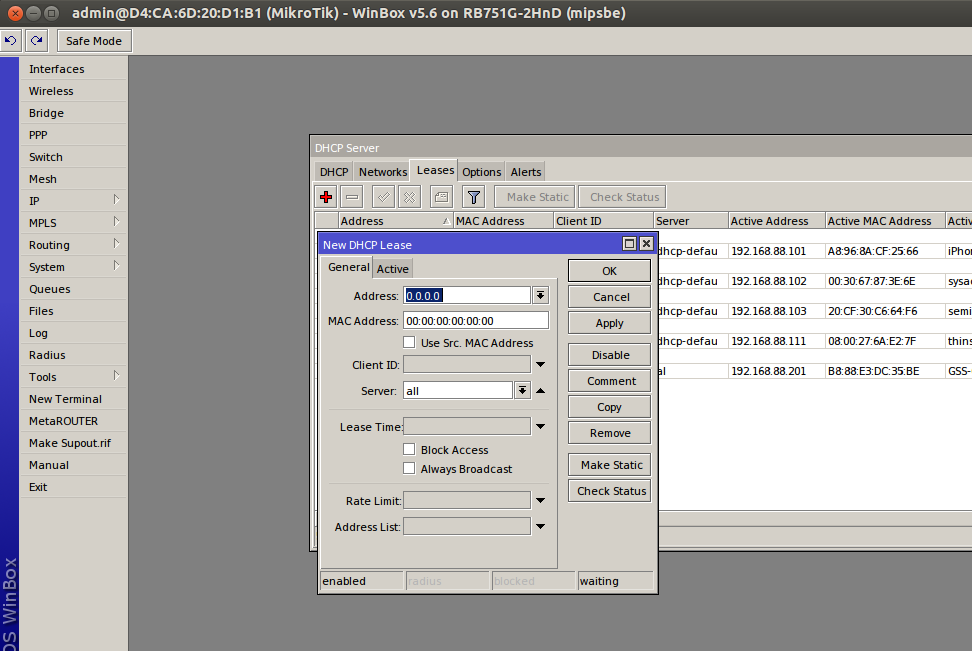Sort by the MAC Address column header
The width and height of the screenshot is (972, 651).
tap(503, 221)
